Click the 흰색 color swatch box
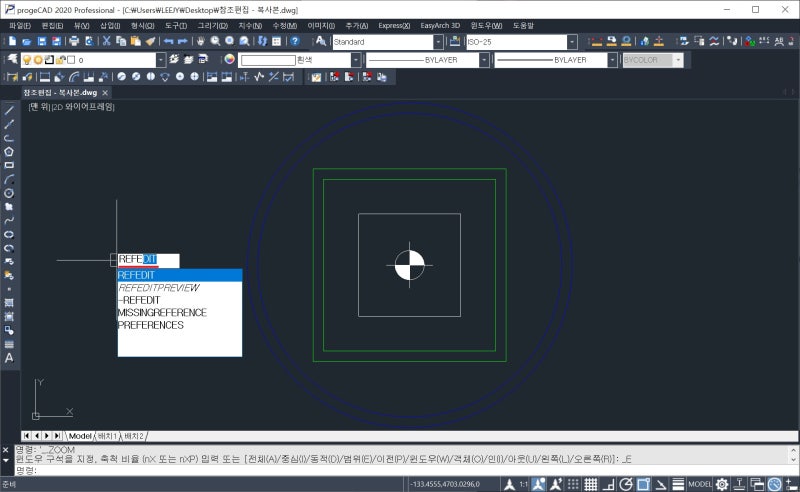This screenshot has height=492, width=800. [268, 60]
